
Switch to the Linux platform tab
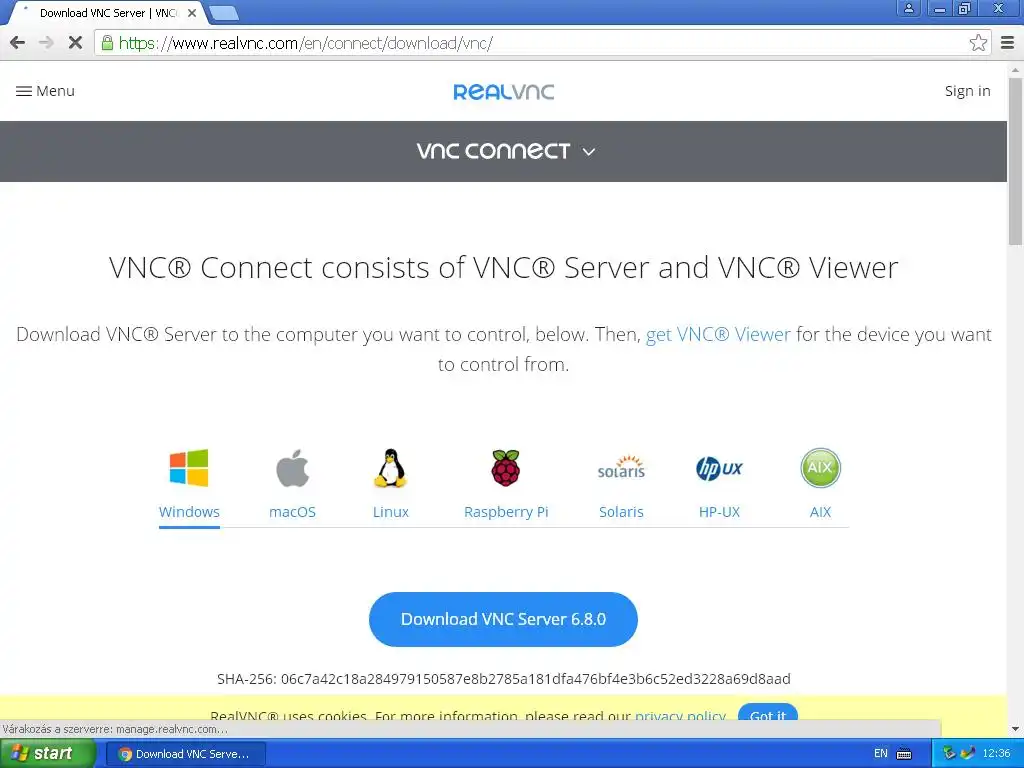click(x=391, y=512)
